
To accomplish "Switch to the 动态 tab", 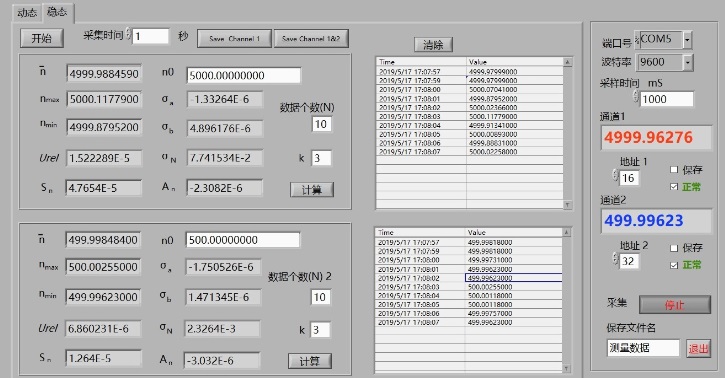I will click(27, 12).
